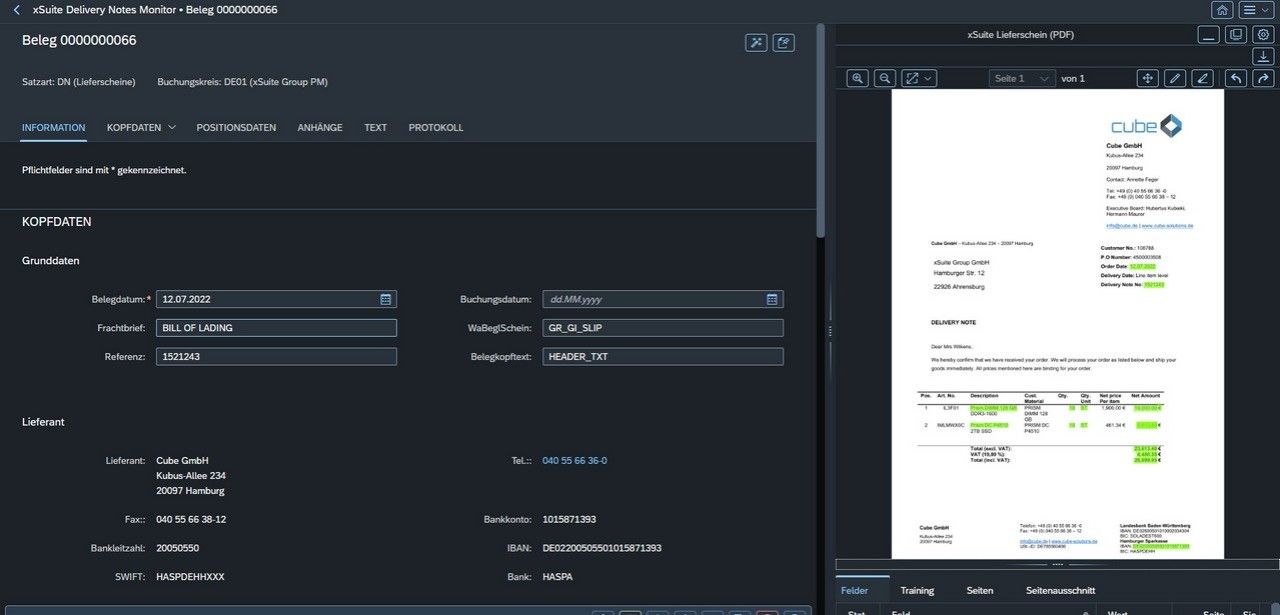The image size is (1280, 615).
Task: Open the Buchungsdatum calendar picker
Action: tap(772, 299)
